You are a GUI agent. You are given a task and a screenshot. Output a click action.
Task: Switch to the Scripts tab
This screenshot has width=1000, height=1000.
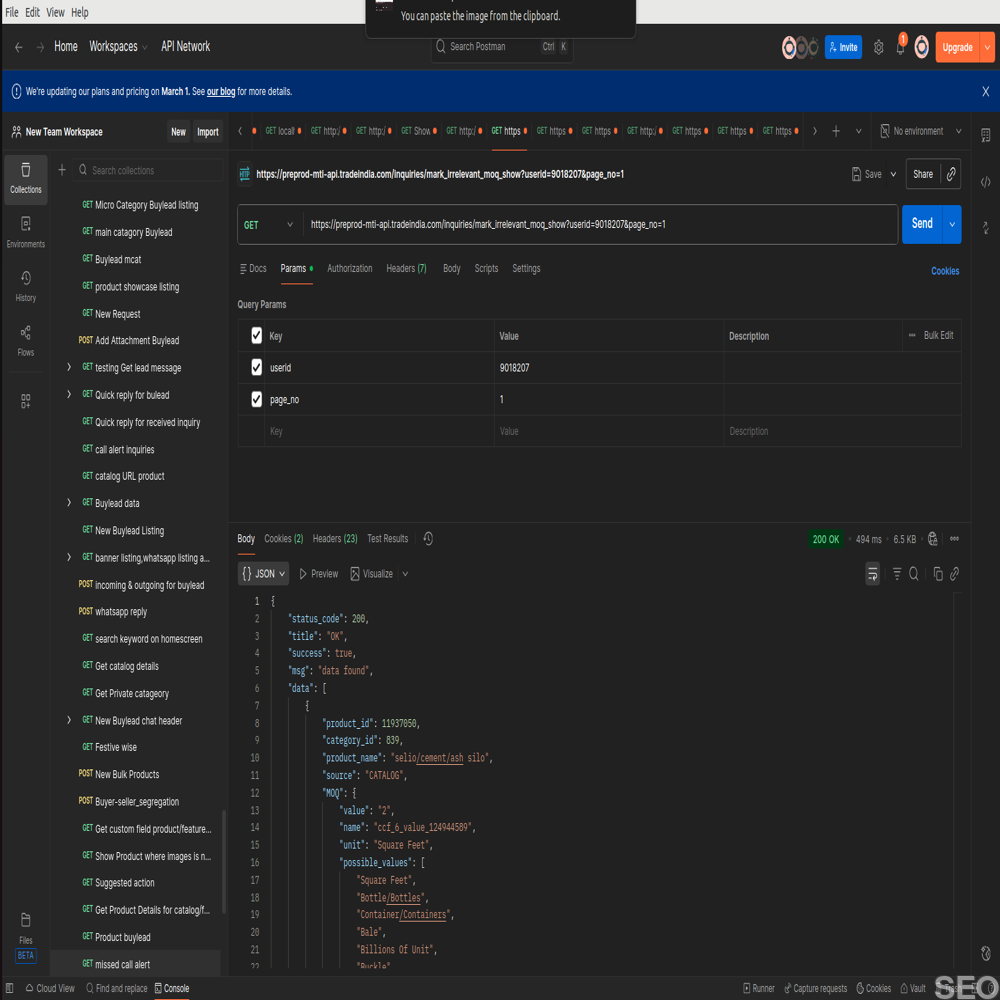coord(486,268)
